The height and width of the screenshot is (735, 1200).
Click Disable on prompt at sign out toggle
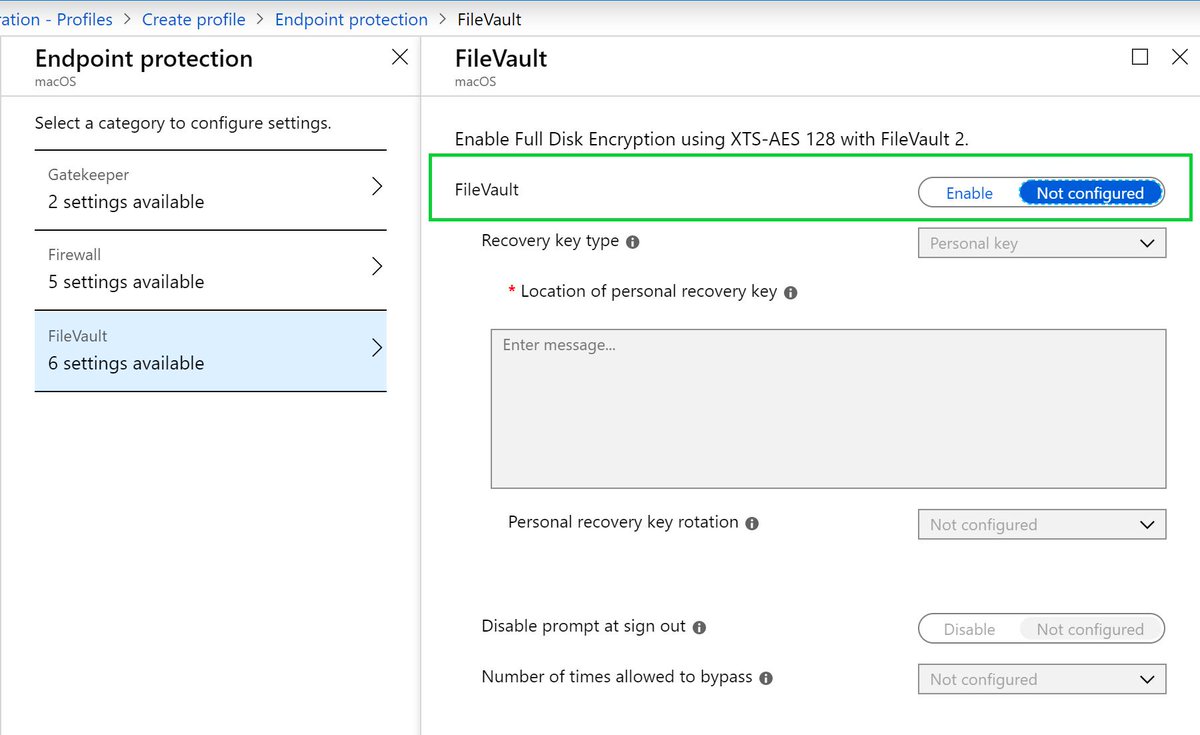968,629
